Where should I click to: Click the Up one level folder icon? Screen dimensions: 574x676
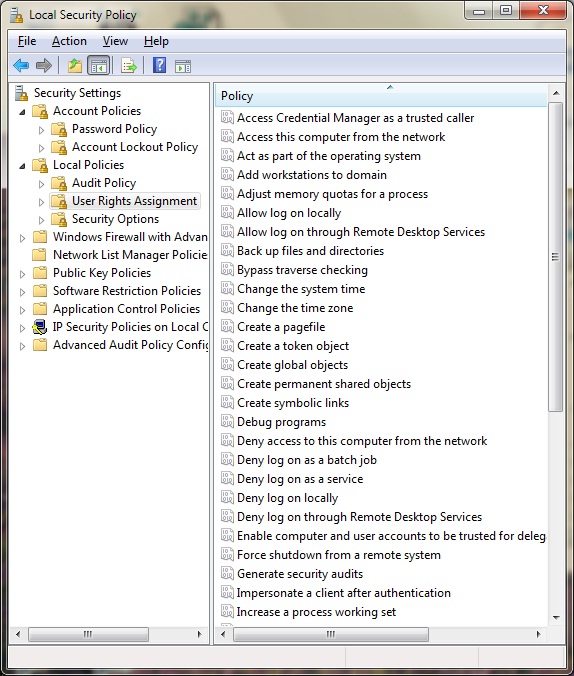pyautogui.click(x=75, y=66)
